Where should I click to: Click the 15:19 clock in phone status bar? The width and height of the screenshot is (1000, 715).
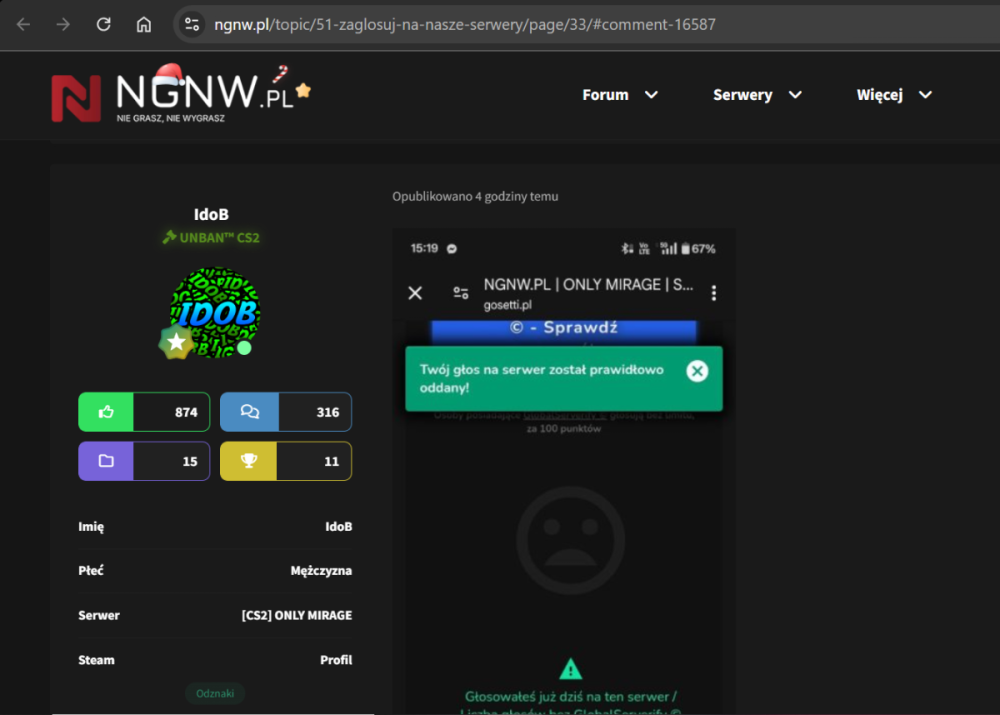(x=424, y=248)
